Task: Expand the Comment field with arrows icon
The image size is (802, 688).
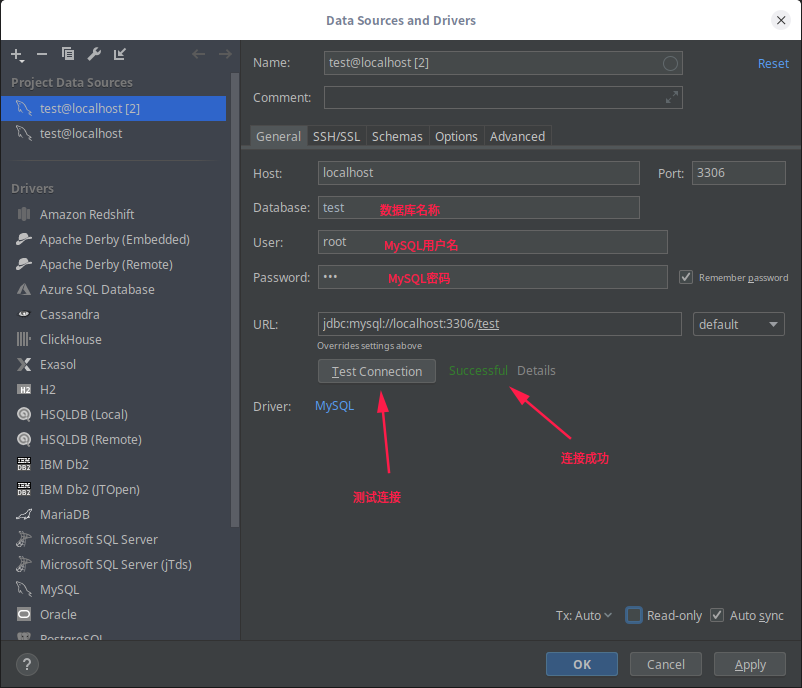Action: (672, 97)
